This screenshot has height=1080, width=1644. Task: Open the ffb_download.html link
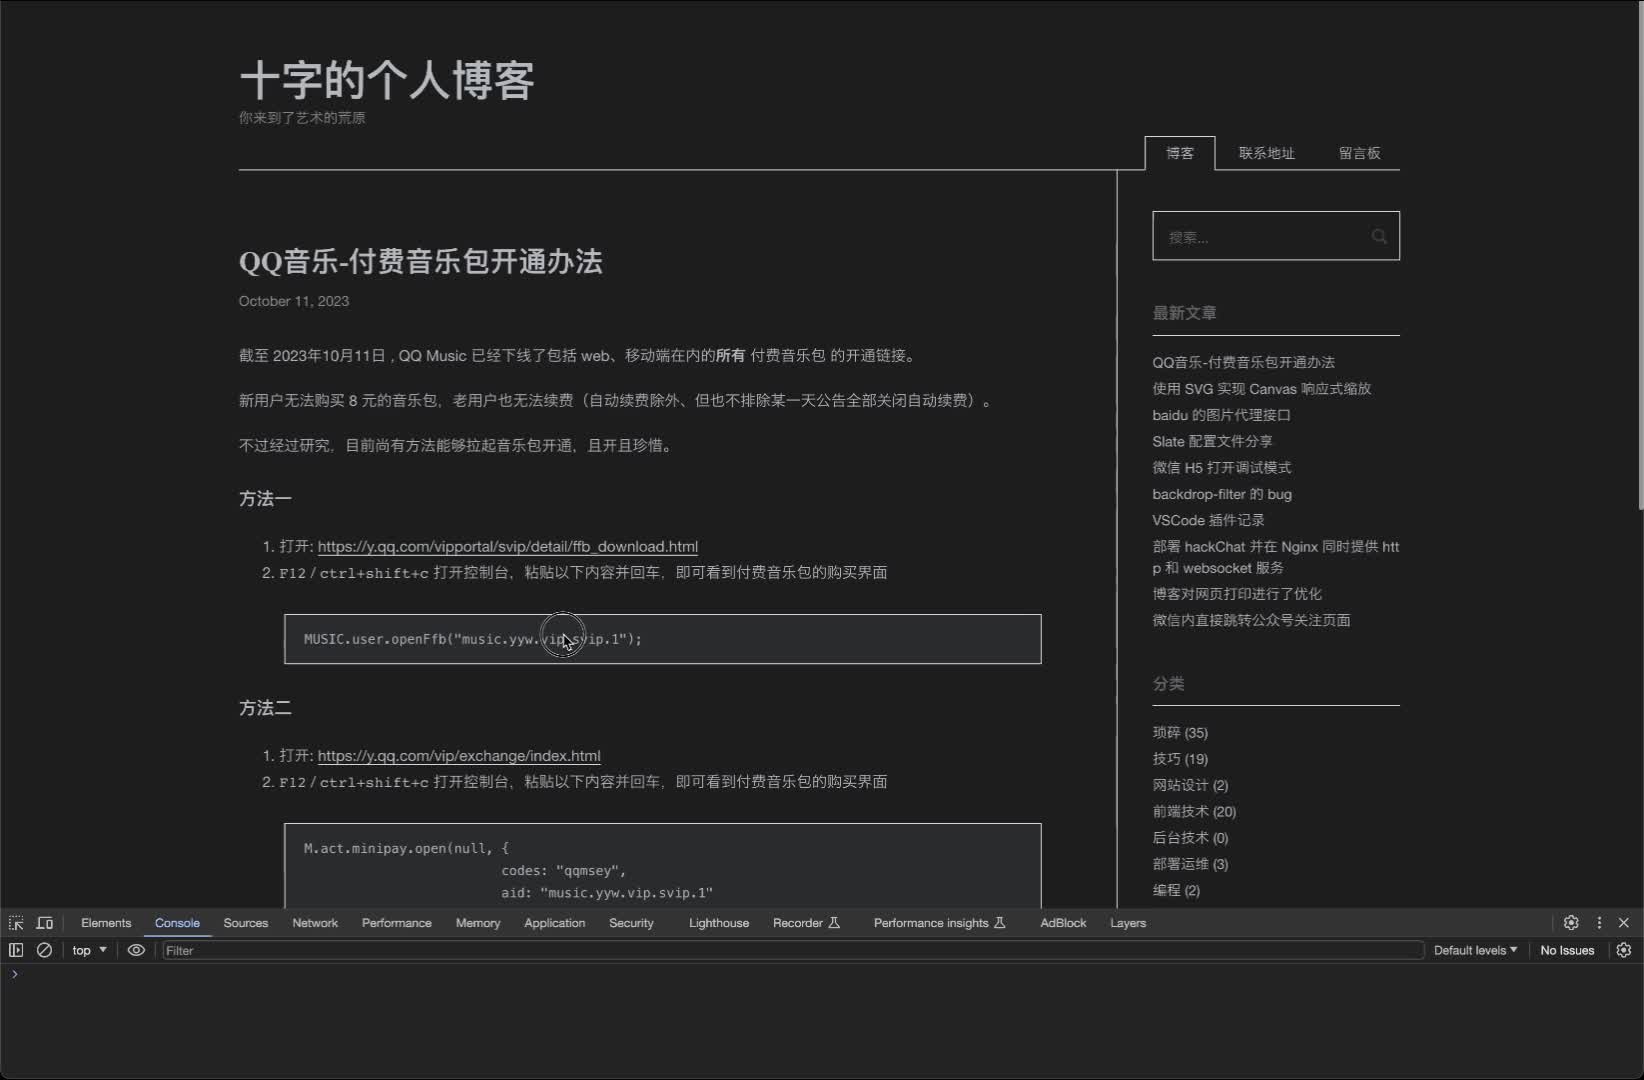[x=508, y=546]
